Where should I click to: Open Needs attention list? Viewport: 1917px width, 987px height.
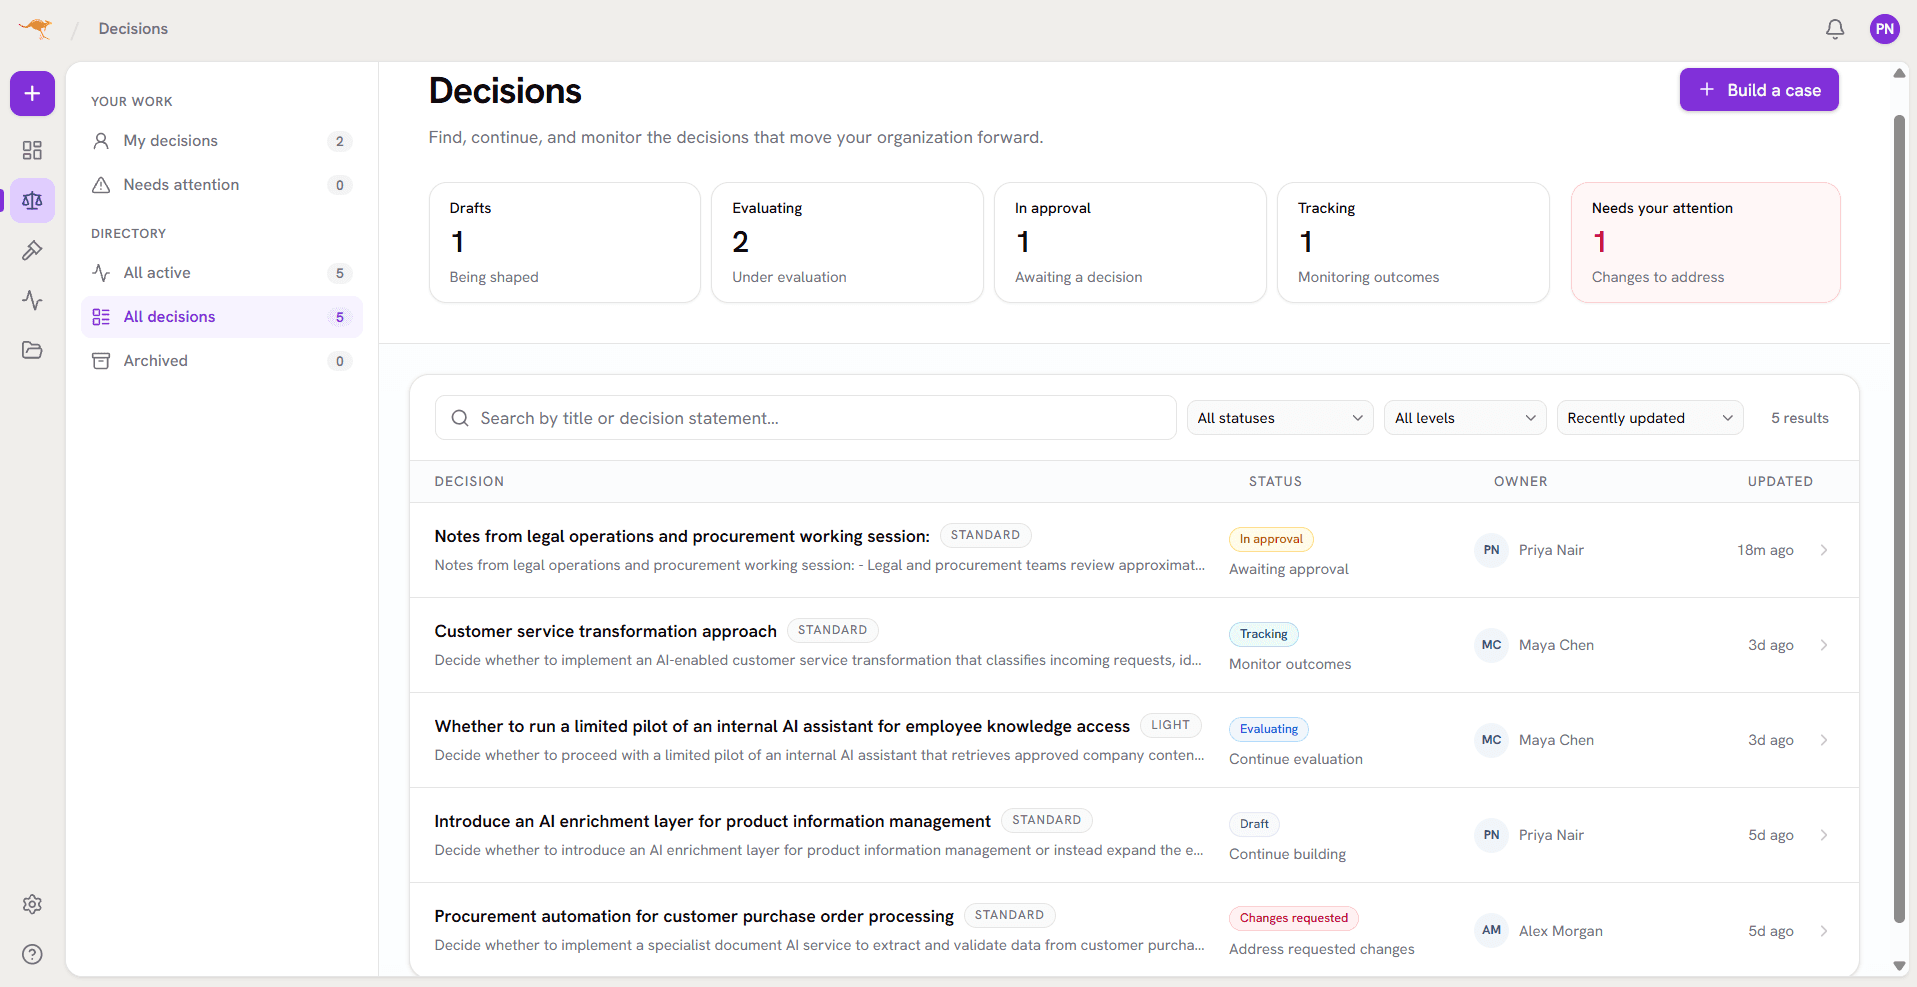click(221, 185)
